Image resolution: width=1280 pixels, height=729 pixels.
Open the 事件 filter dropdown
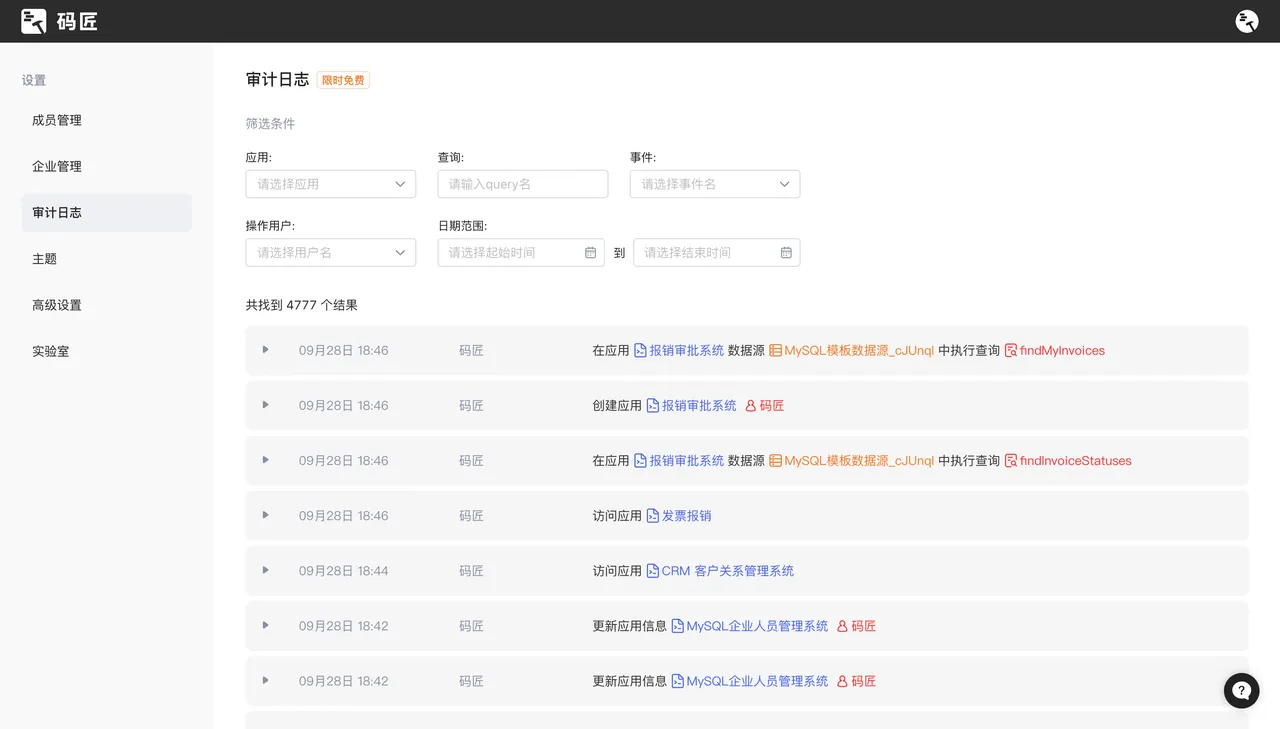click(715, 184)
